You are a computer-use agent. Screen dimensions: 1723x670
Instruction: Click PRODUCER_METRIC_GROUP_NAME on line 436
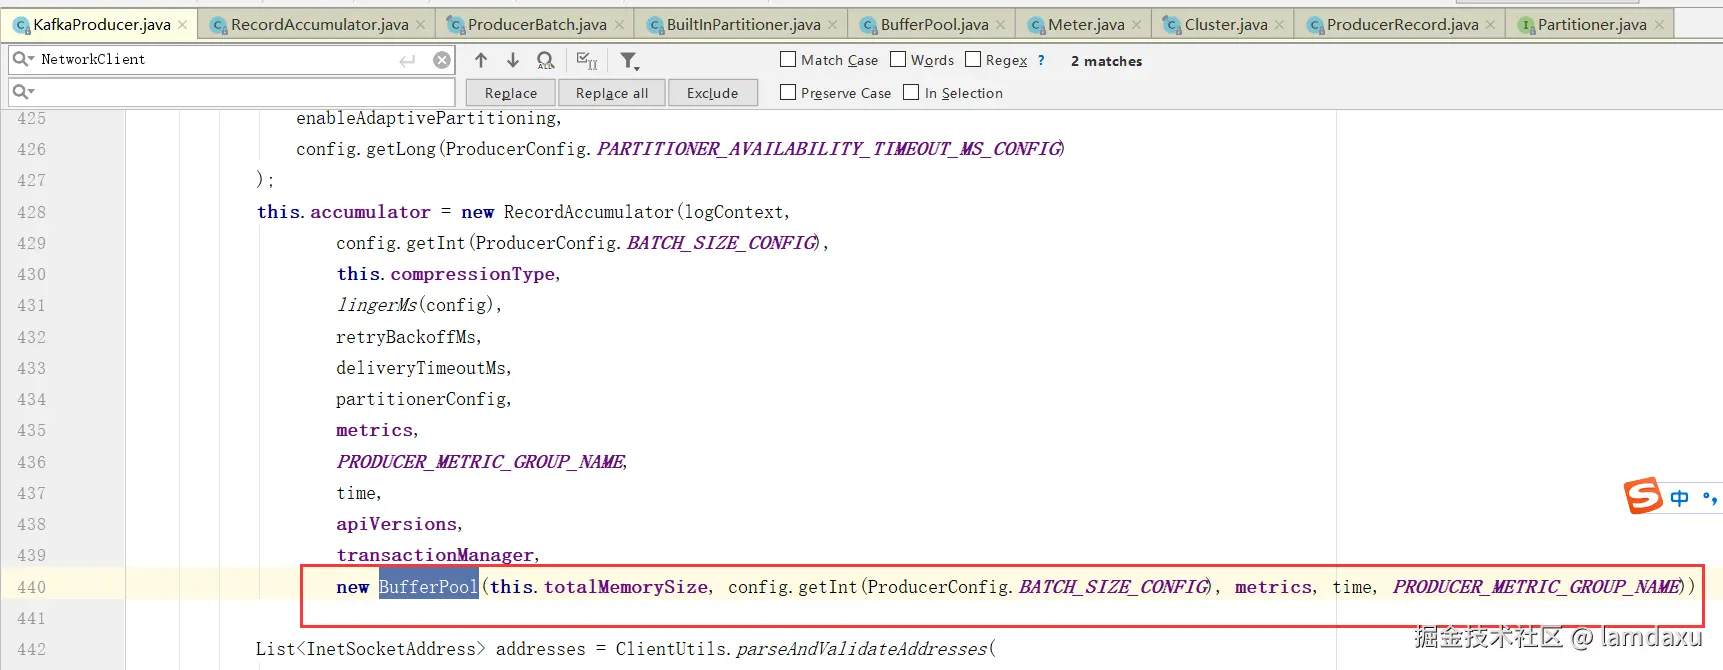[481, 462]
